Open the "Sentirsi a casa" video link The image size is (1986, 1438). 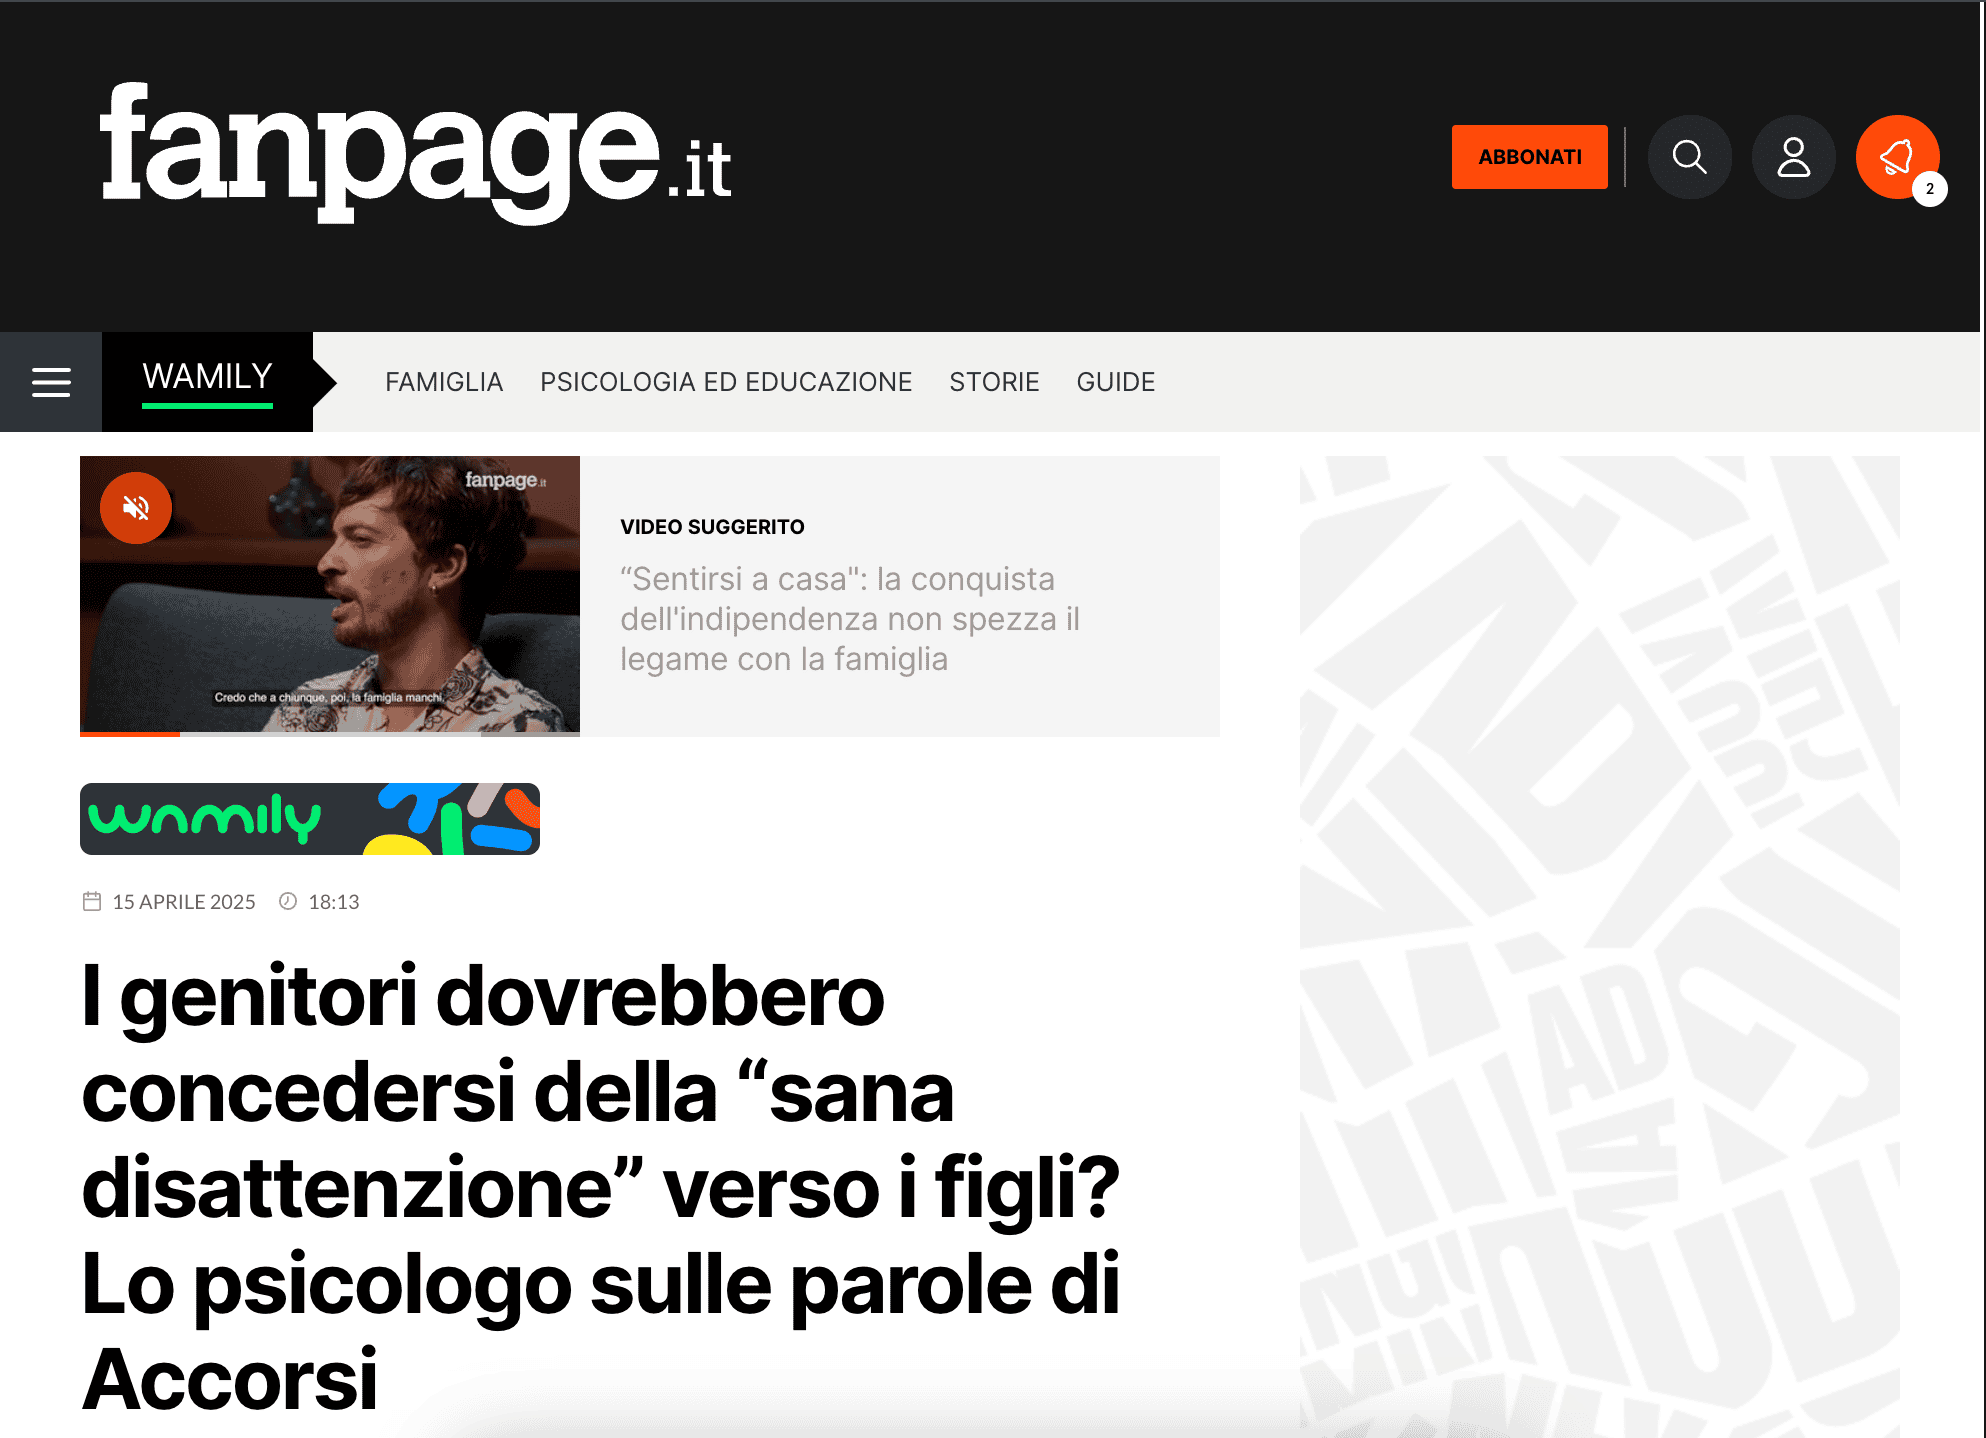[850, 619]
